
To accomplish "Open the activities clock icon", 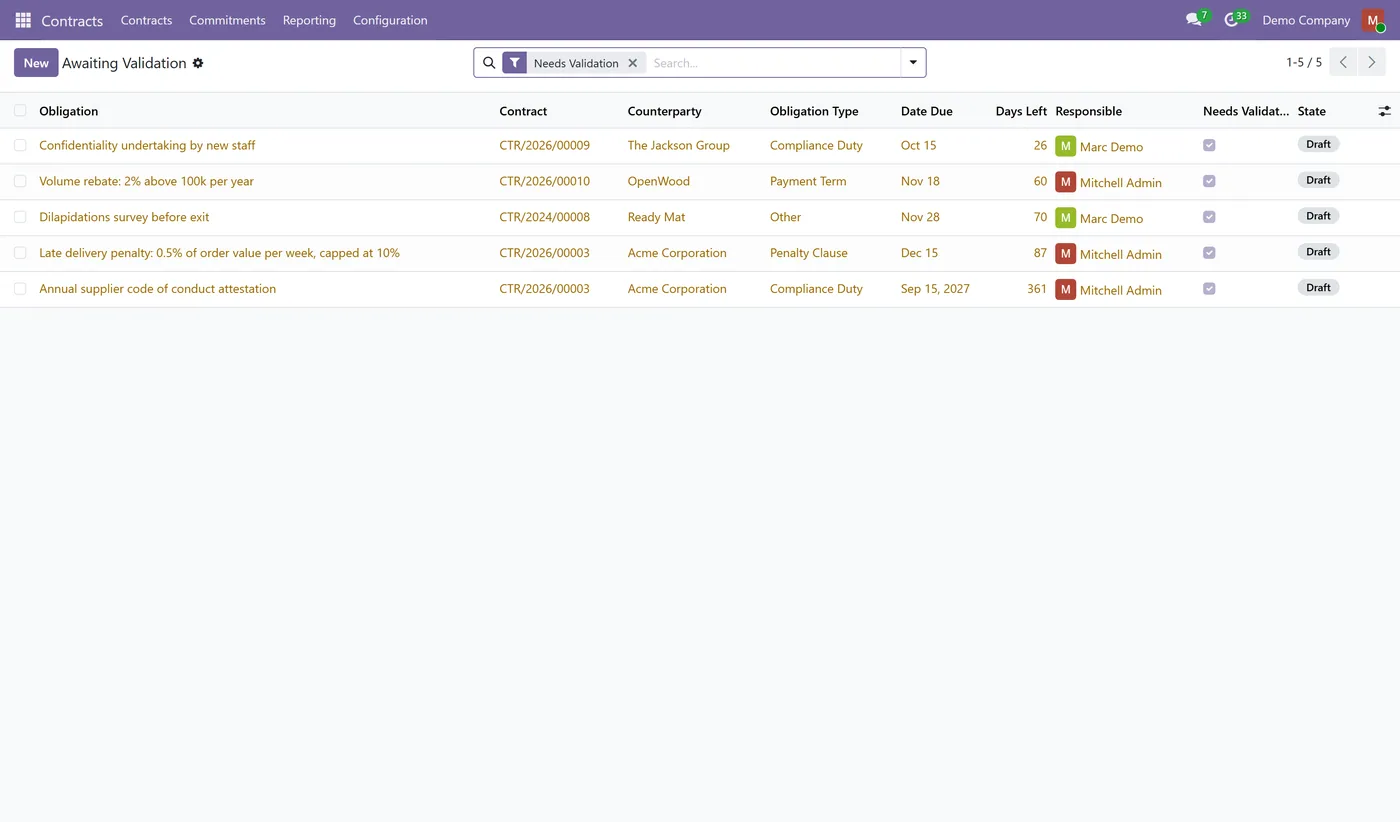I will (x=1232, y=20).
